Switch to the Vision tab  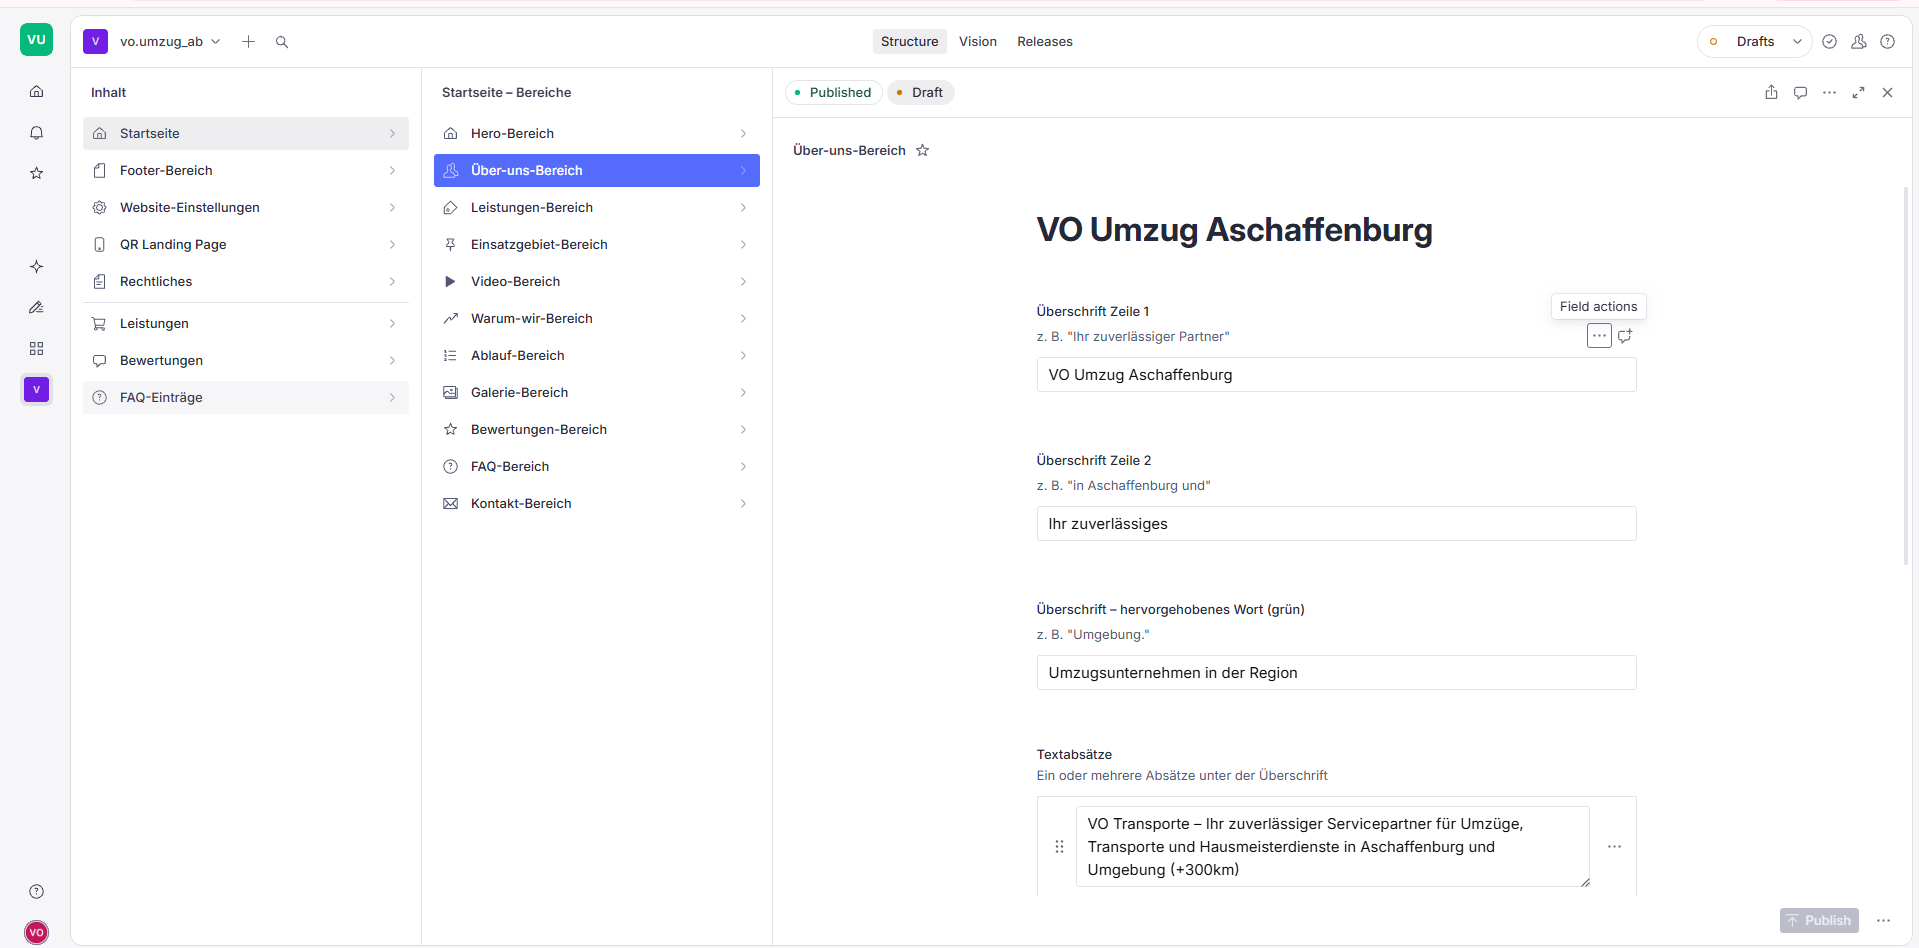pyautogui.click(x=977, y=42)
